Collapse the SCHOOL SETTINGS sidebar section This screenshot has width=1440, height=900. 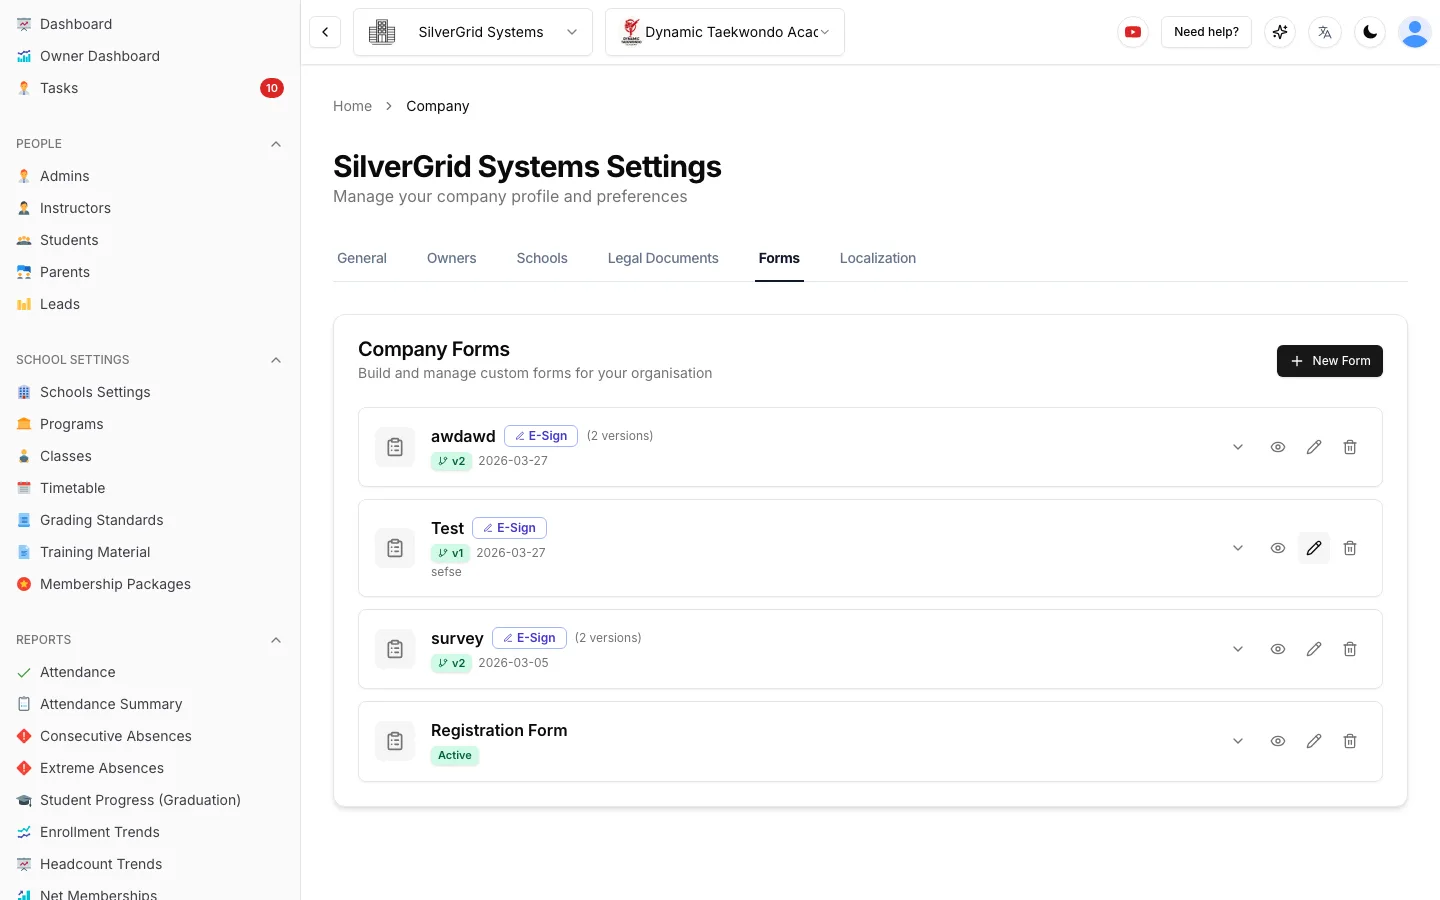[x=276, y=360]
